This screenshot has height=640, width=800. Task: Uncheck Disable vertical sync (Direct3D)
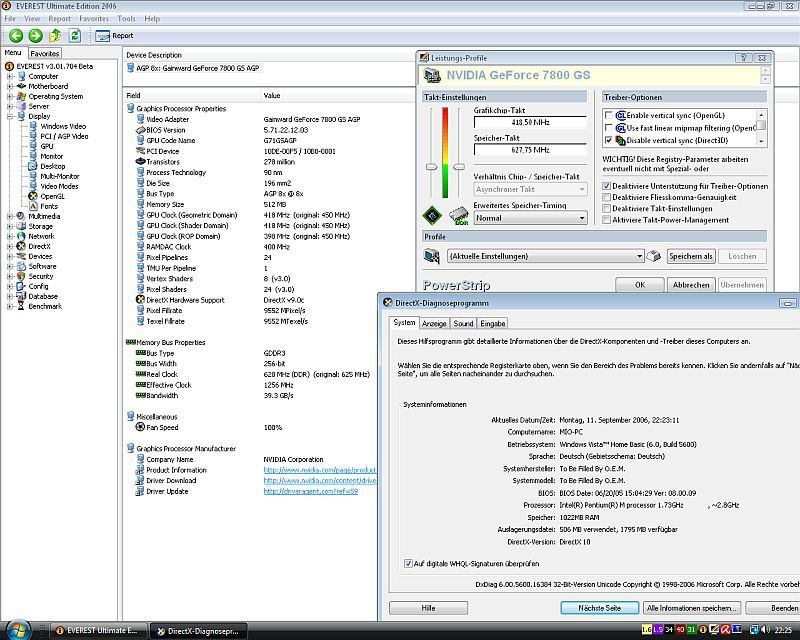pyautogui.click(x=608, y=140)
